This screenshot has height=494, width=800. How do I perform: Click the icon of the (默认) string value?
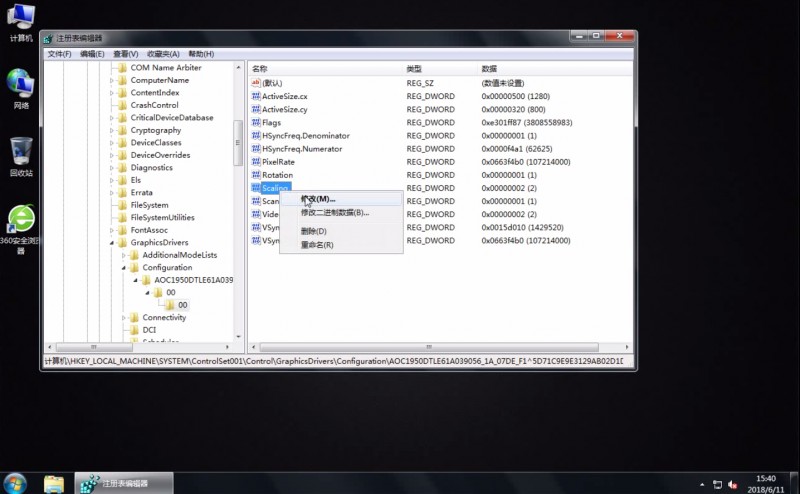pos(256,83)
